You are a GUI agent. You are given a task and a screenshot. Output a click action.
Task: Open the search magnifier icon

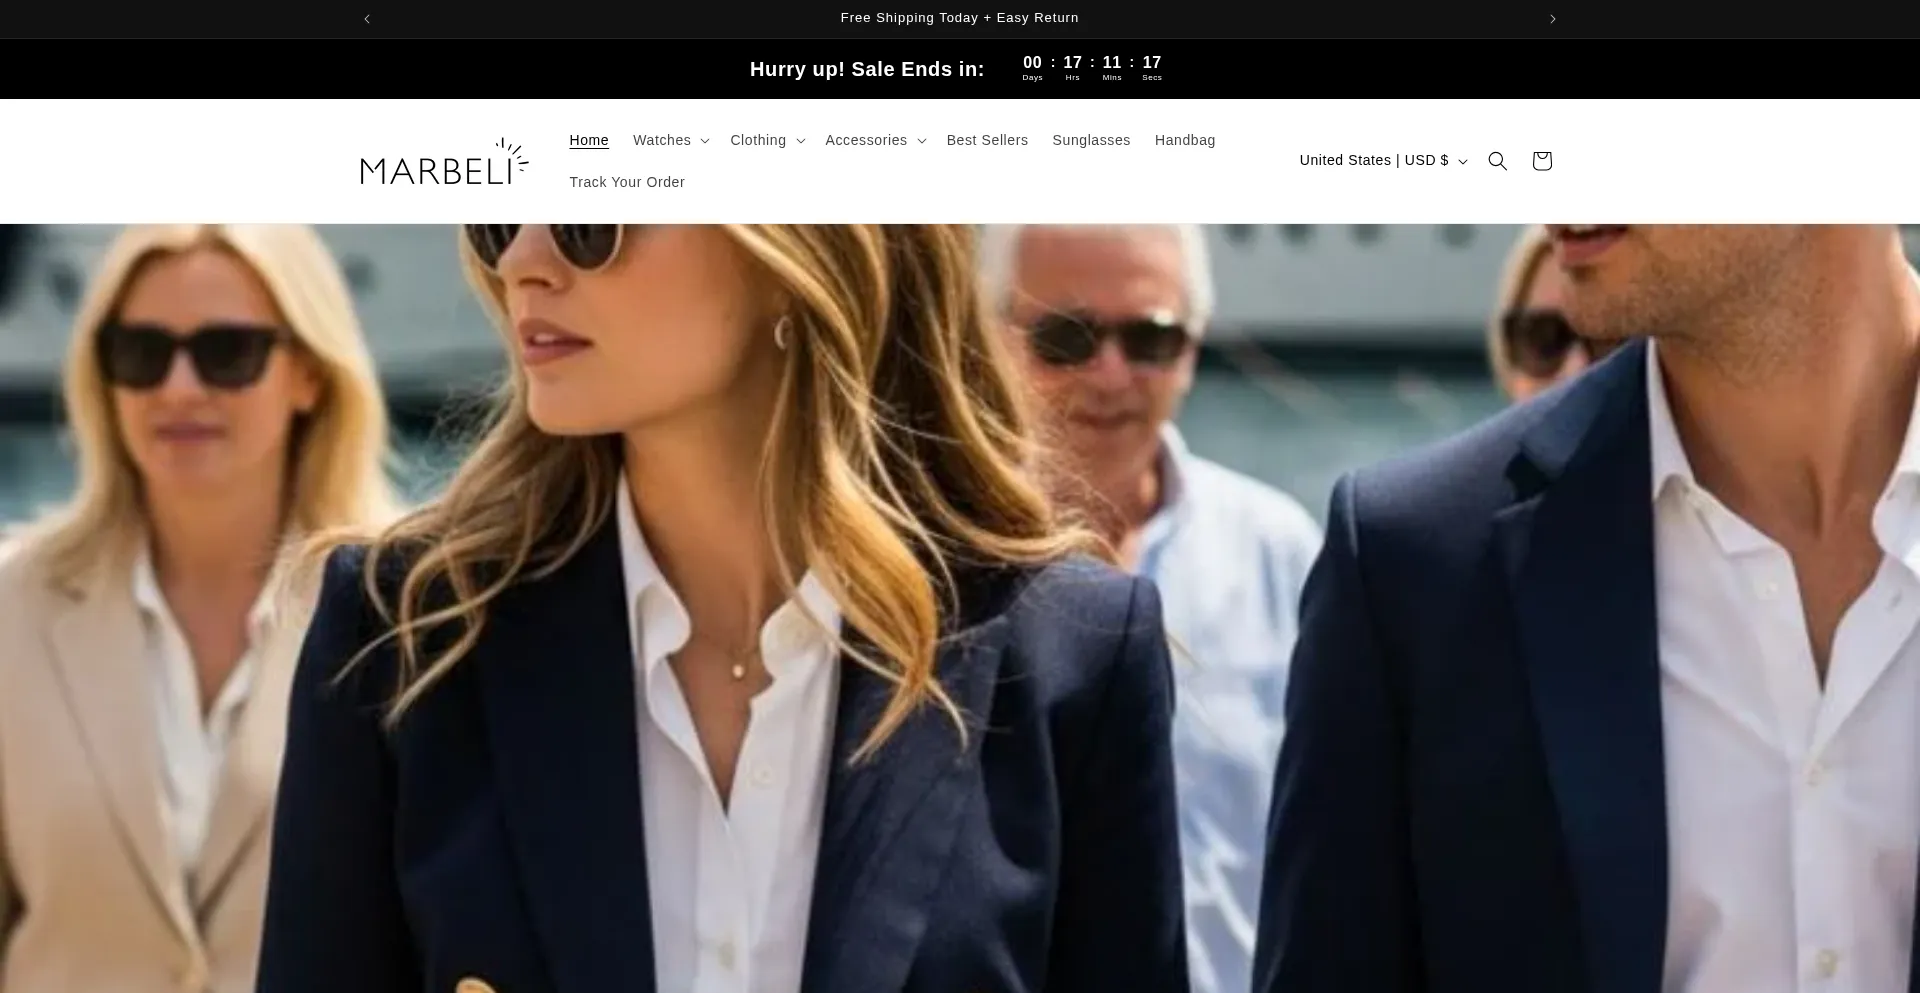coord(1497,161)
